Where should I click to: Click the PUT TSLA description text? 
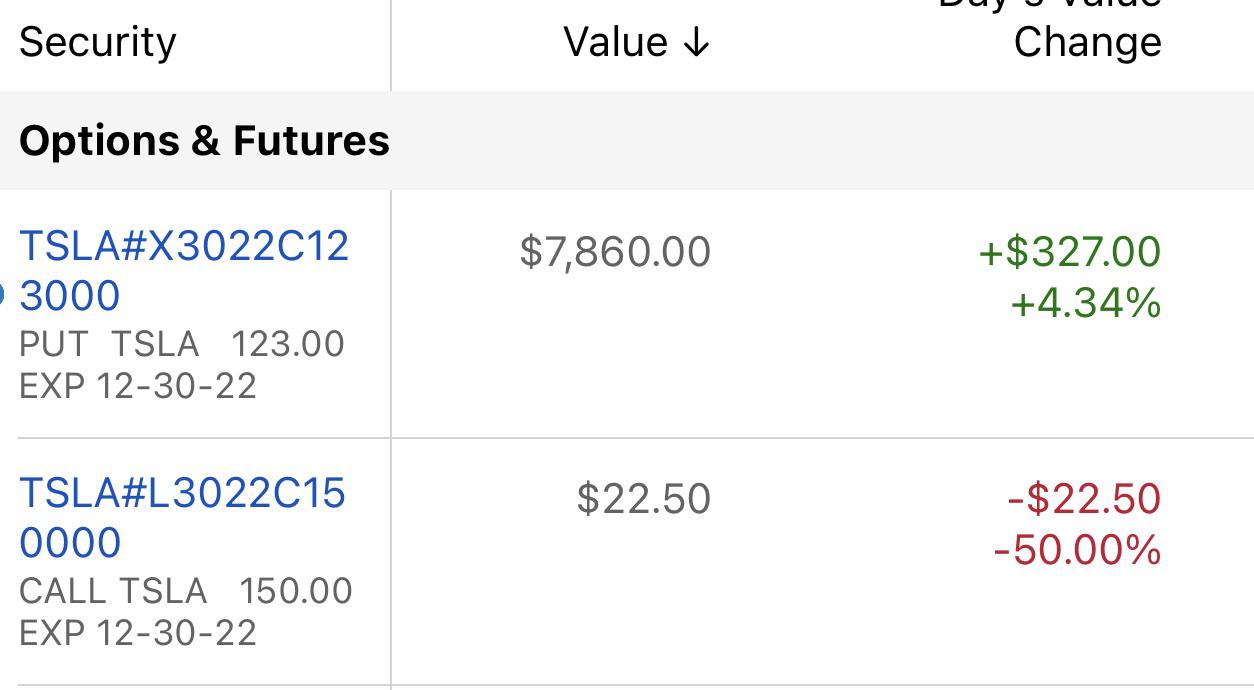click(108, 344)
